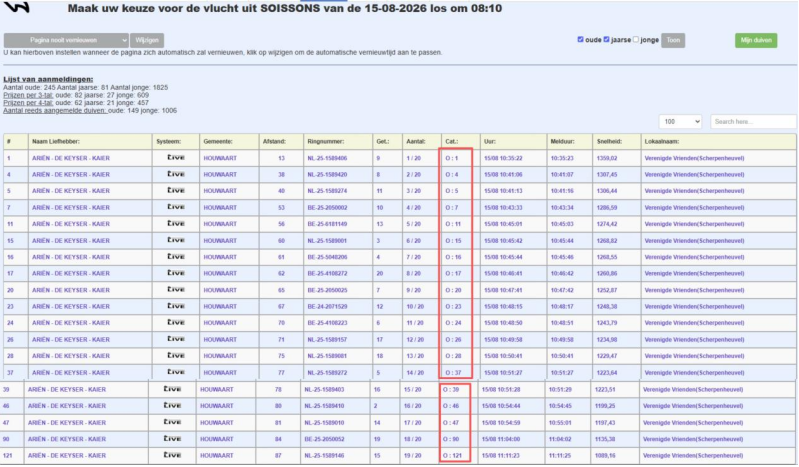This screenshot has width=799, height=467.
Task: Click the Live icon in the row ranked 5
Action: tap(176, 190)
